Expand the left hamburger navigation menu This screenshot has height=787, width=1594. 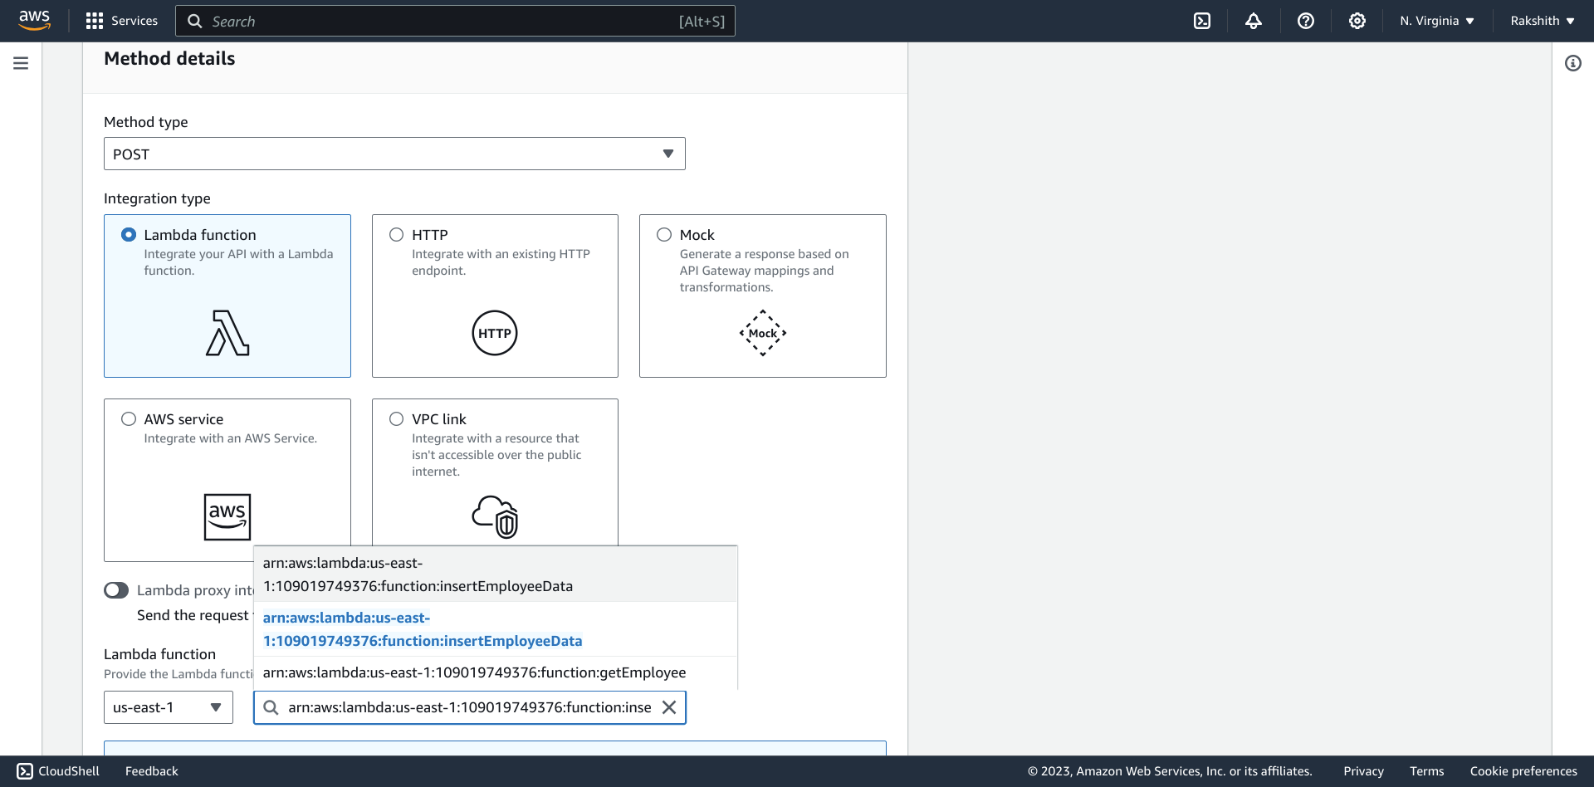point(20,63)
